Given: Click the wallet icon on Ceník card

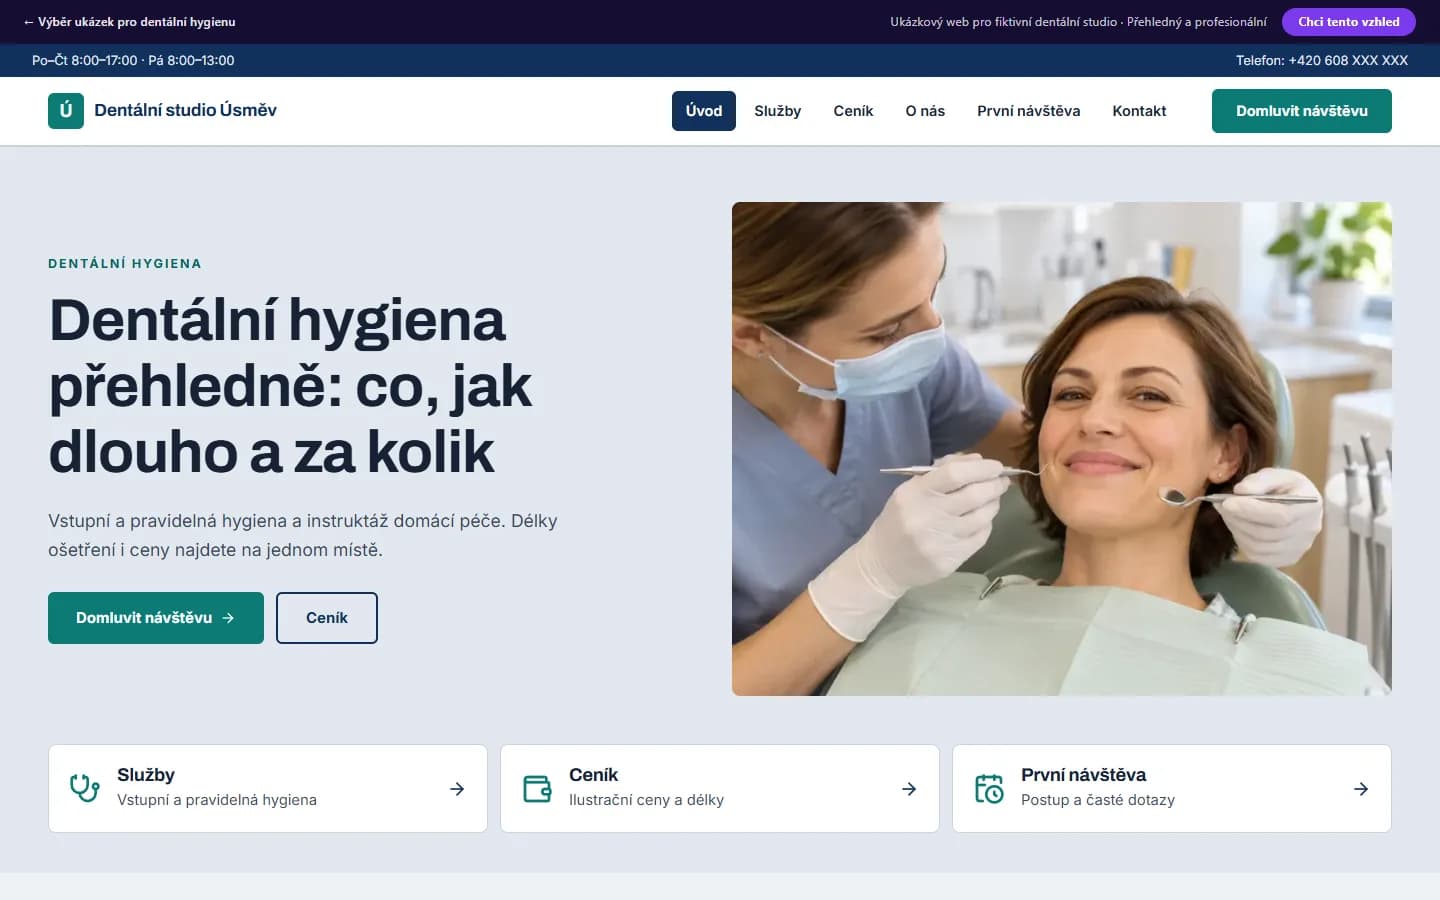Looking at the screenshot, I should tap(537, 789).
